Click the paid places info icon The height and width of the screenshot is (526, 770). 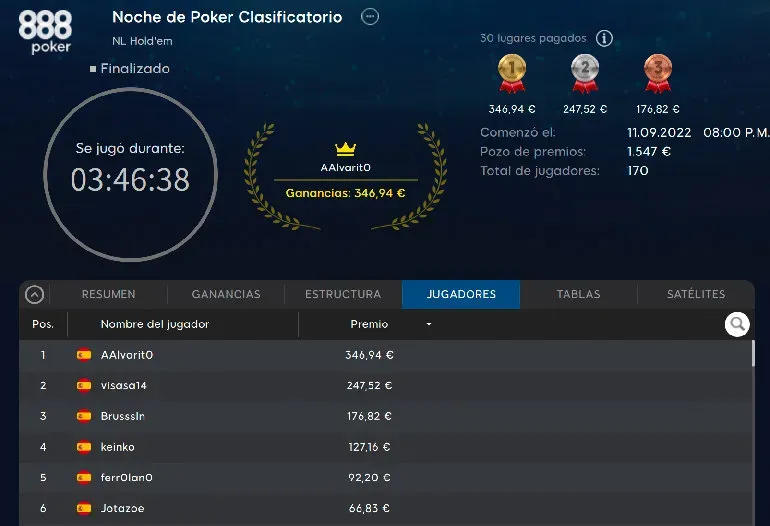pyautogui.click(x=604, y=38)
